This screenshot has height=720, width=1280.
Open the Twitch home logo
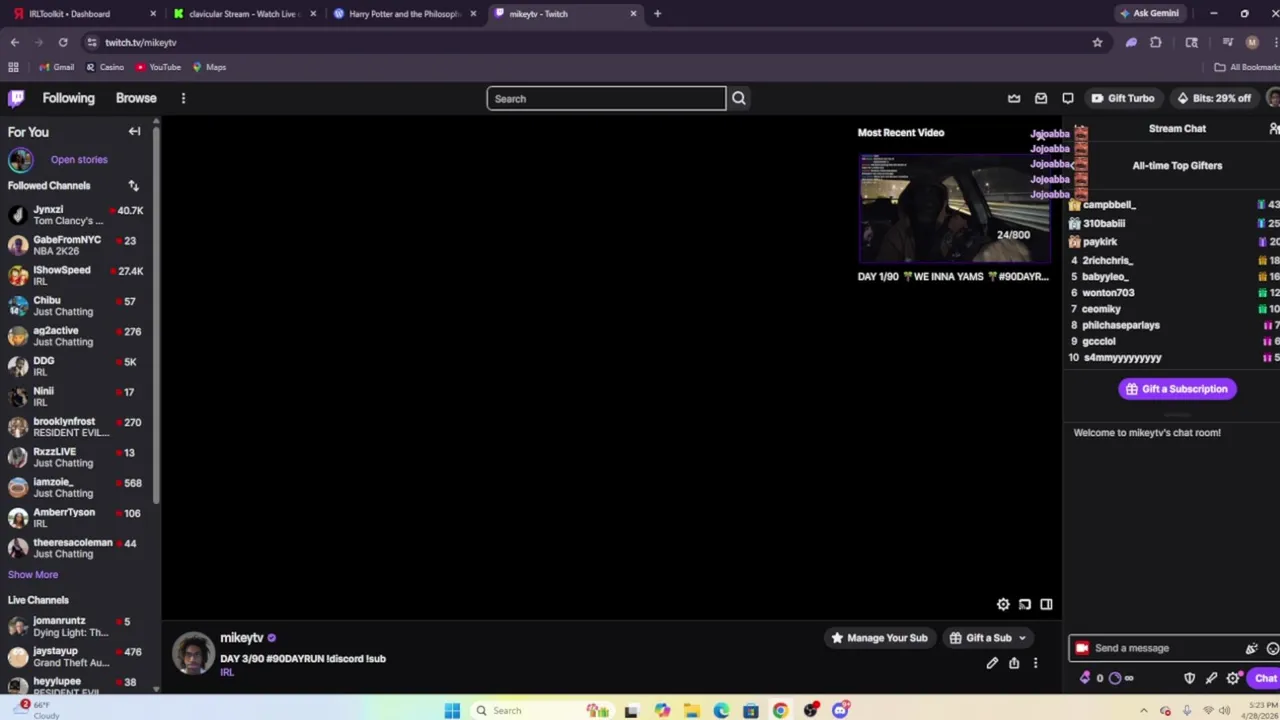(x=16, y=98)
